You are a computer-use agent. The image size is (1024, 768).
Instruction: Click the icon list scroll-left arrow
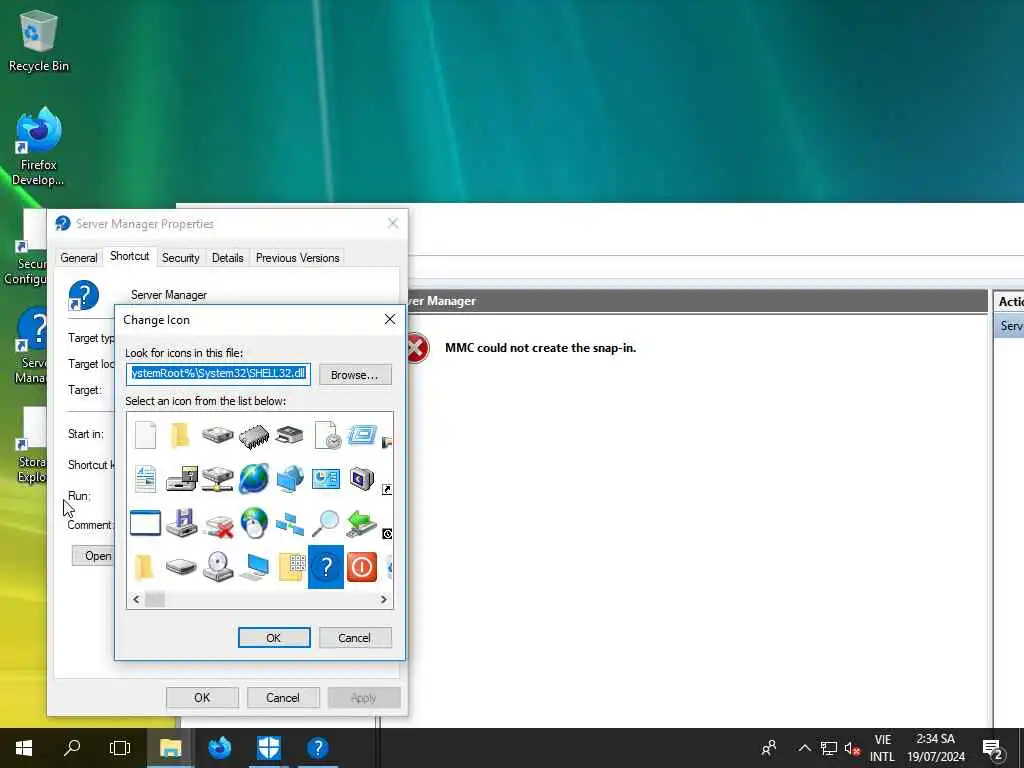[x=136, y=600]
